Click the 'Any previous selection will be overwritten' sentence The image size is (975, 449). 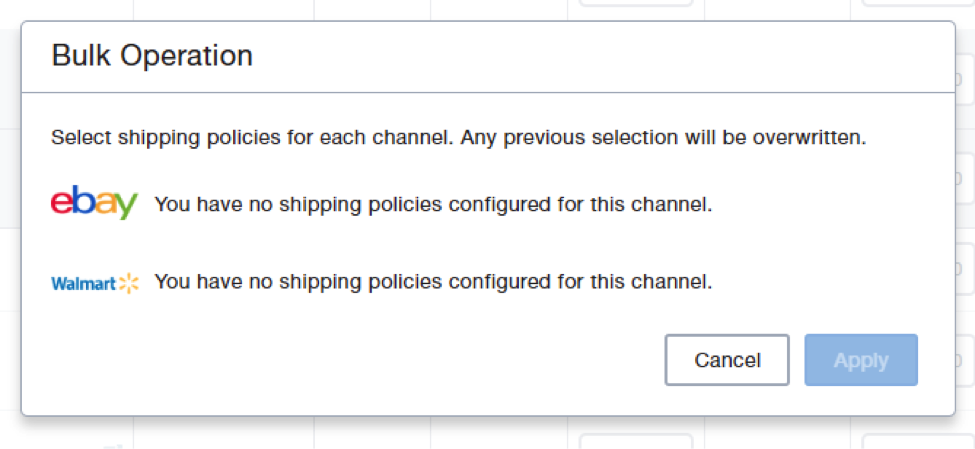664,138
